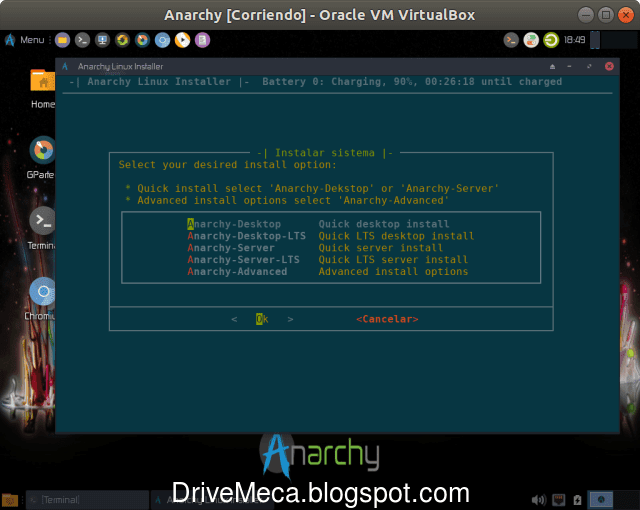Select Anarchy-Advanced install option
The height and width of the screenshot is (510, 640).
coord(237,271)
